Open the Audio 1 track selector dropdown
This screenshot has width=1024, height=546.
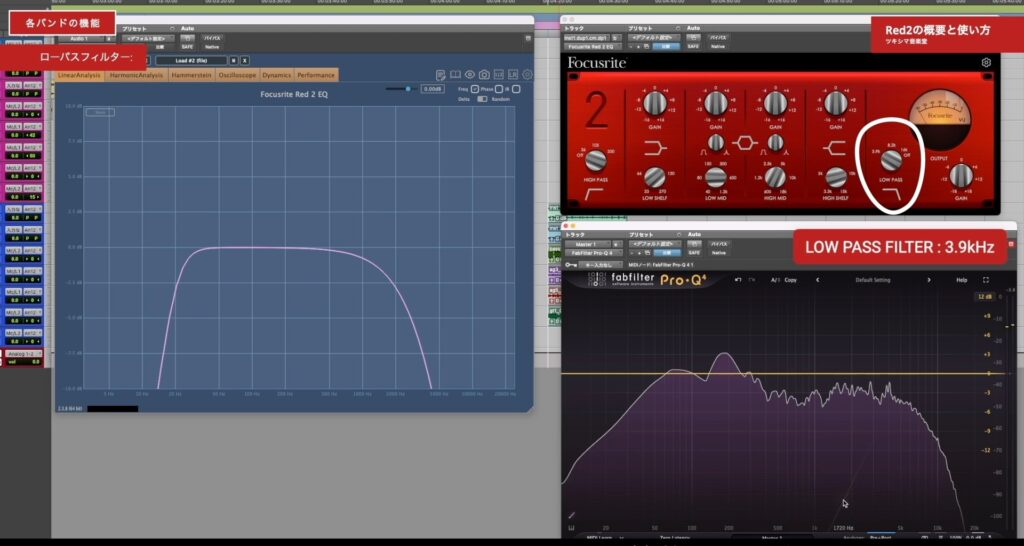tap(82, 39)
